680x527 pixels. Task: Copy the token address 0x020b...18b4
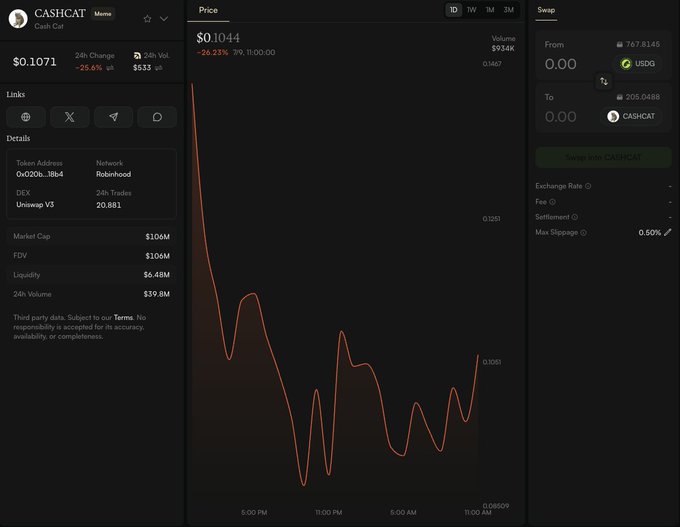(x=39, y=174)
